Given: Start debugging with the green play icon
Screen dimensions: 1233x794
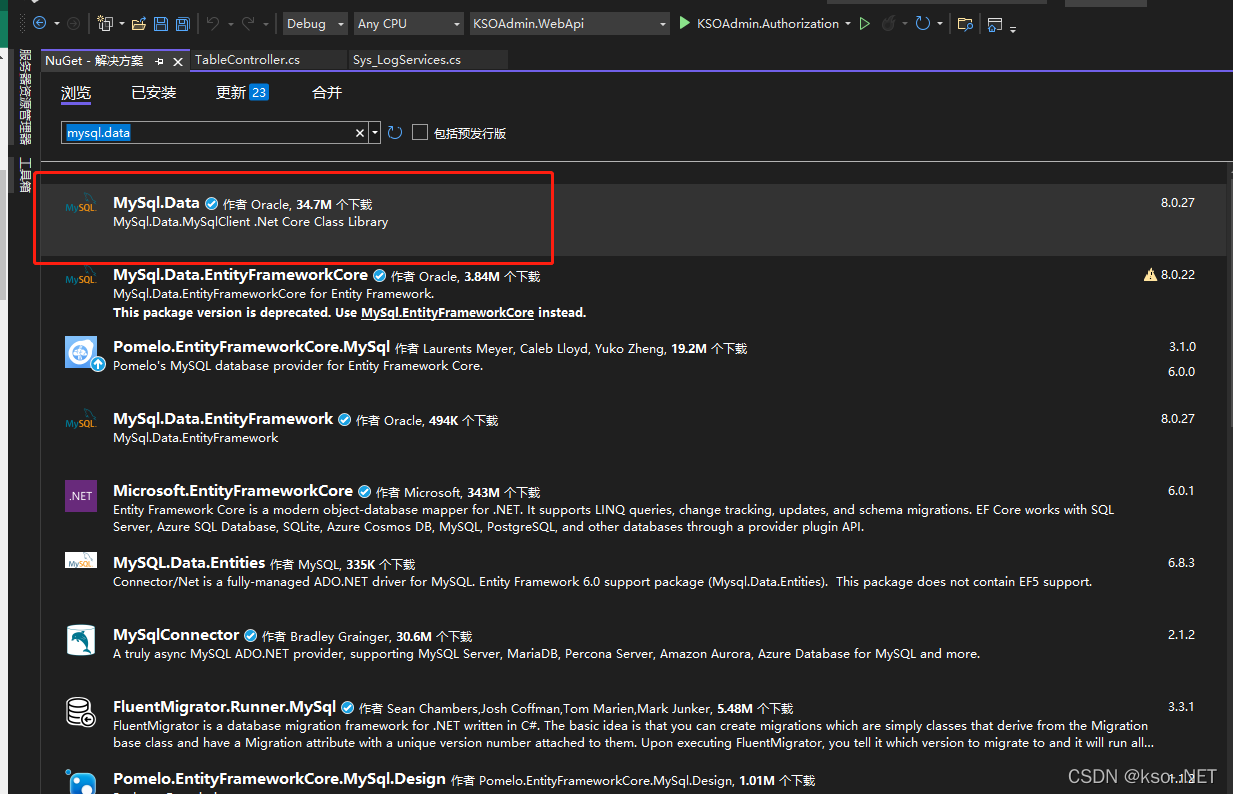Looking at the screenshot, I should click(x=685, y=23).
